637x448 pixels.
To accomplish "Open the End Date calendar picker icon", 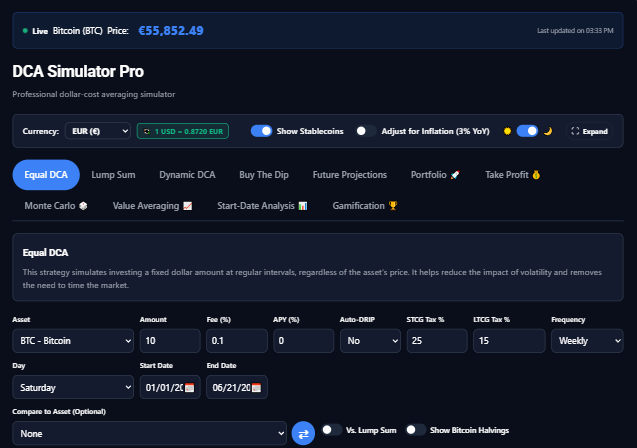I will [256, 387].
